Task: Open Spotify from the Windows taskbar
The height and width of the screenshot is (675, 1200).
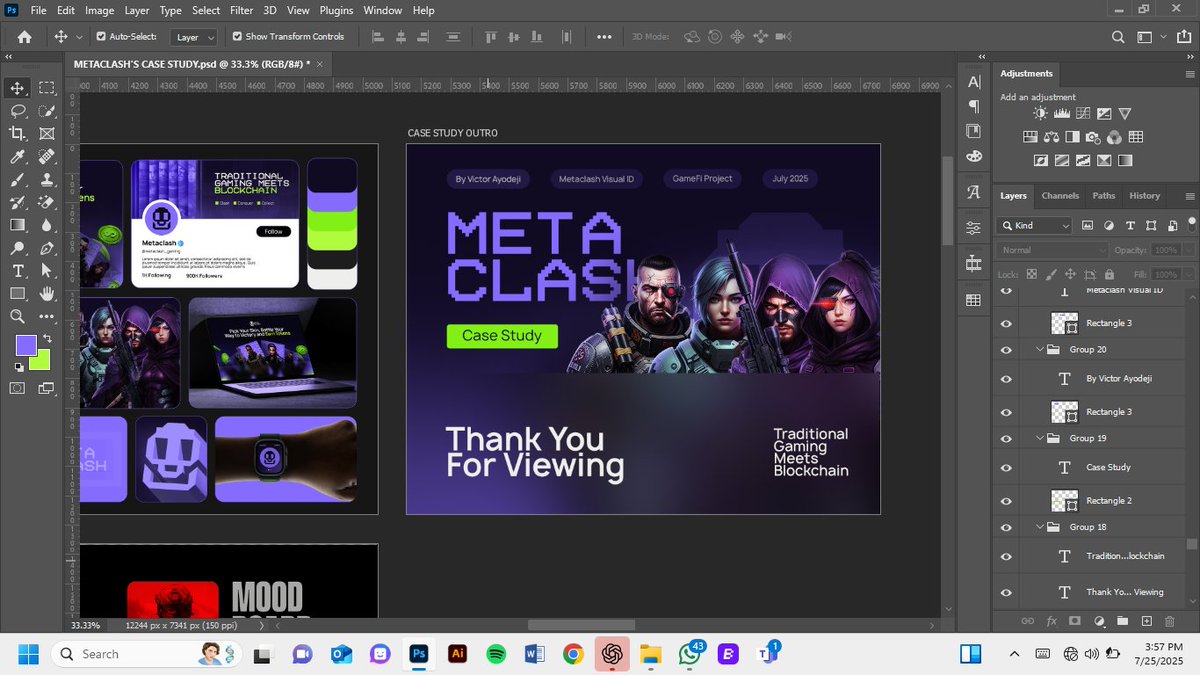Action: [x=496, y=654]
